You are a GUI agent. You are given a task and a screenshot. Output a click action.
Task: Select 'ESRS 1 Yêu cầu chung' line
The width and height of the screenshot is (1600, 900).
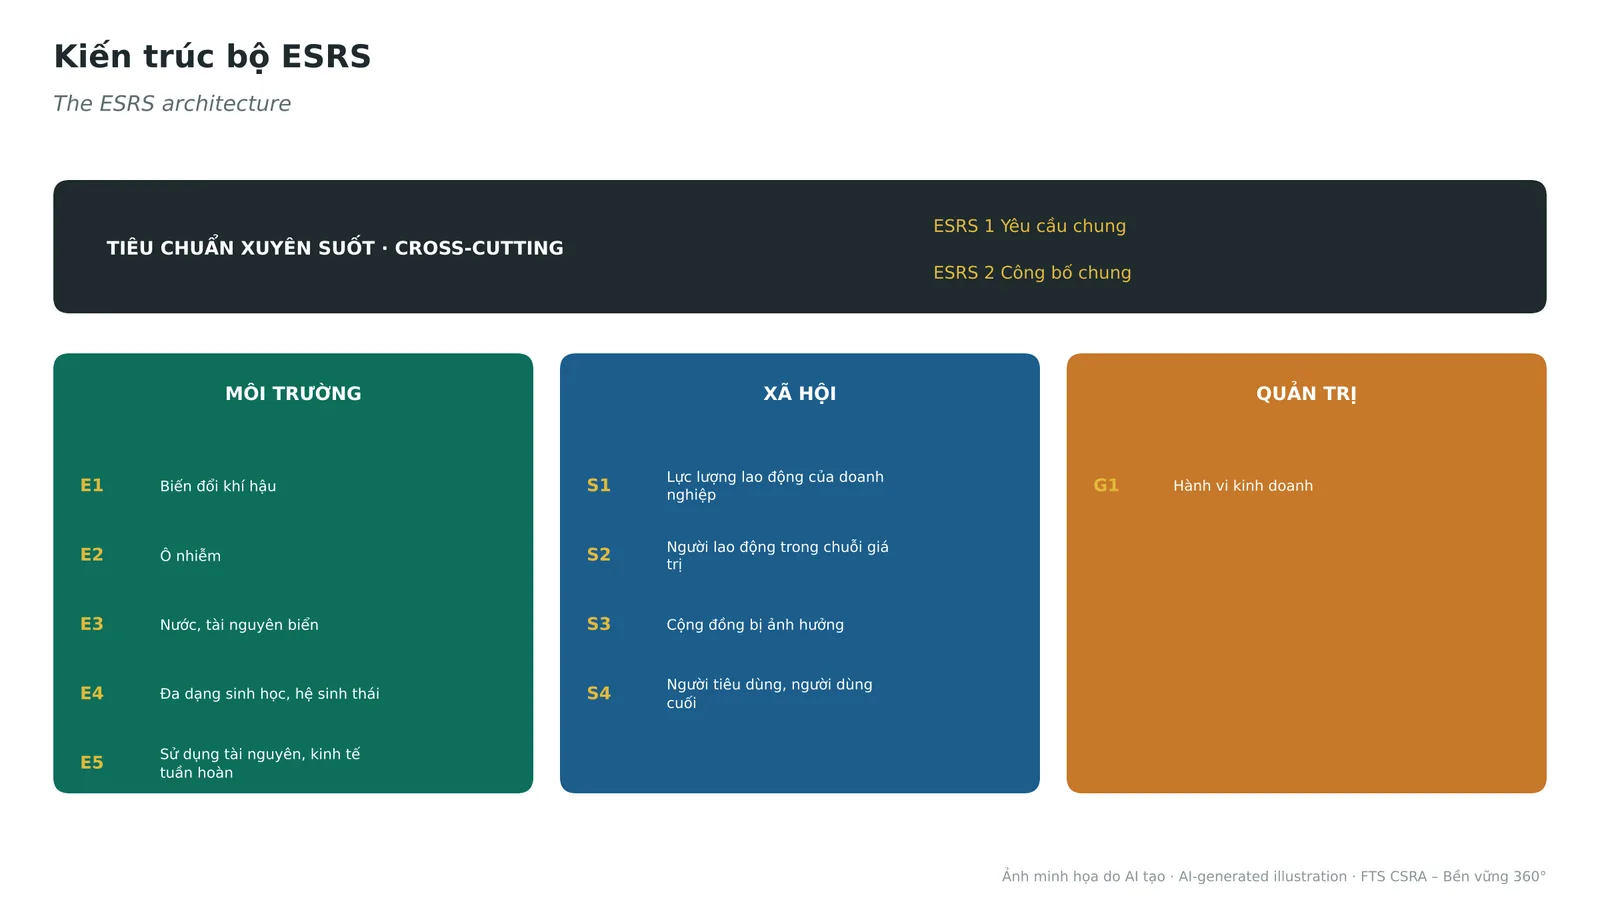point(1029,226)
